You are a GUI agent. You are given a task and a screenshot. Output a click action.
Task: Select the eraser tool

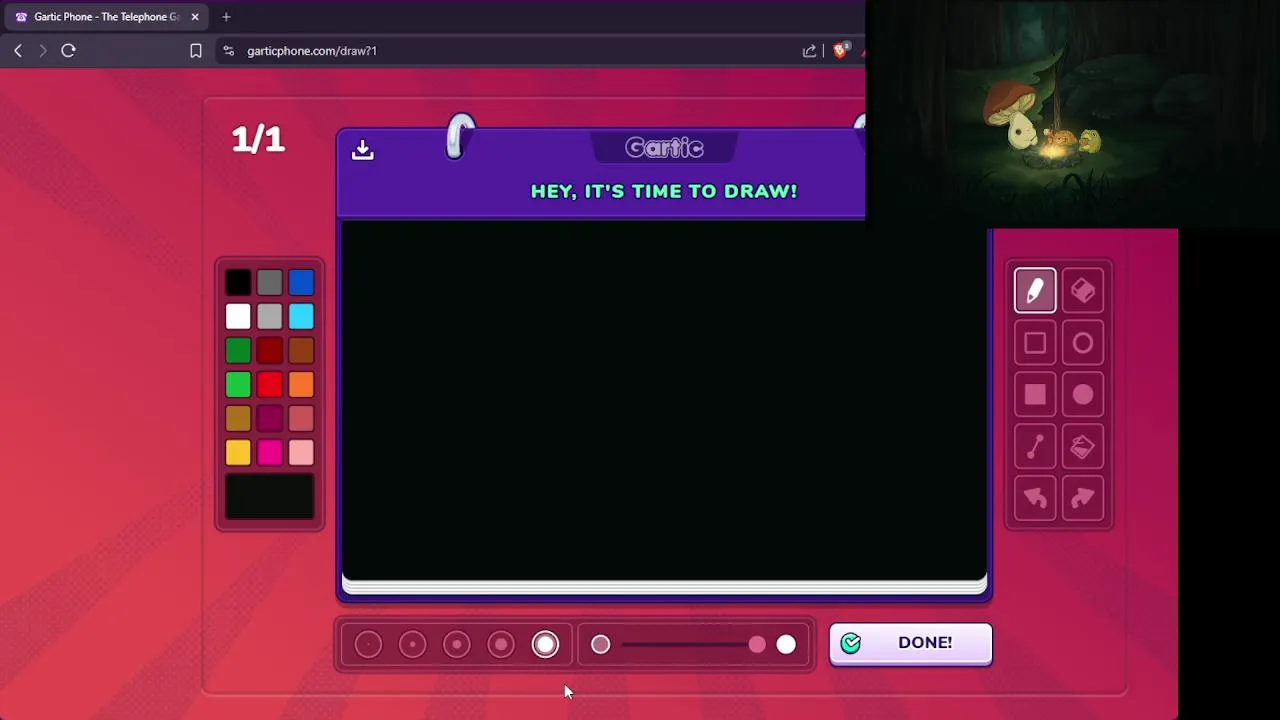pyautogui.click(x=1083, y=291)
